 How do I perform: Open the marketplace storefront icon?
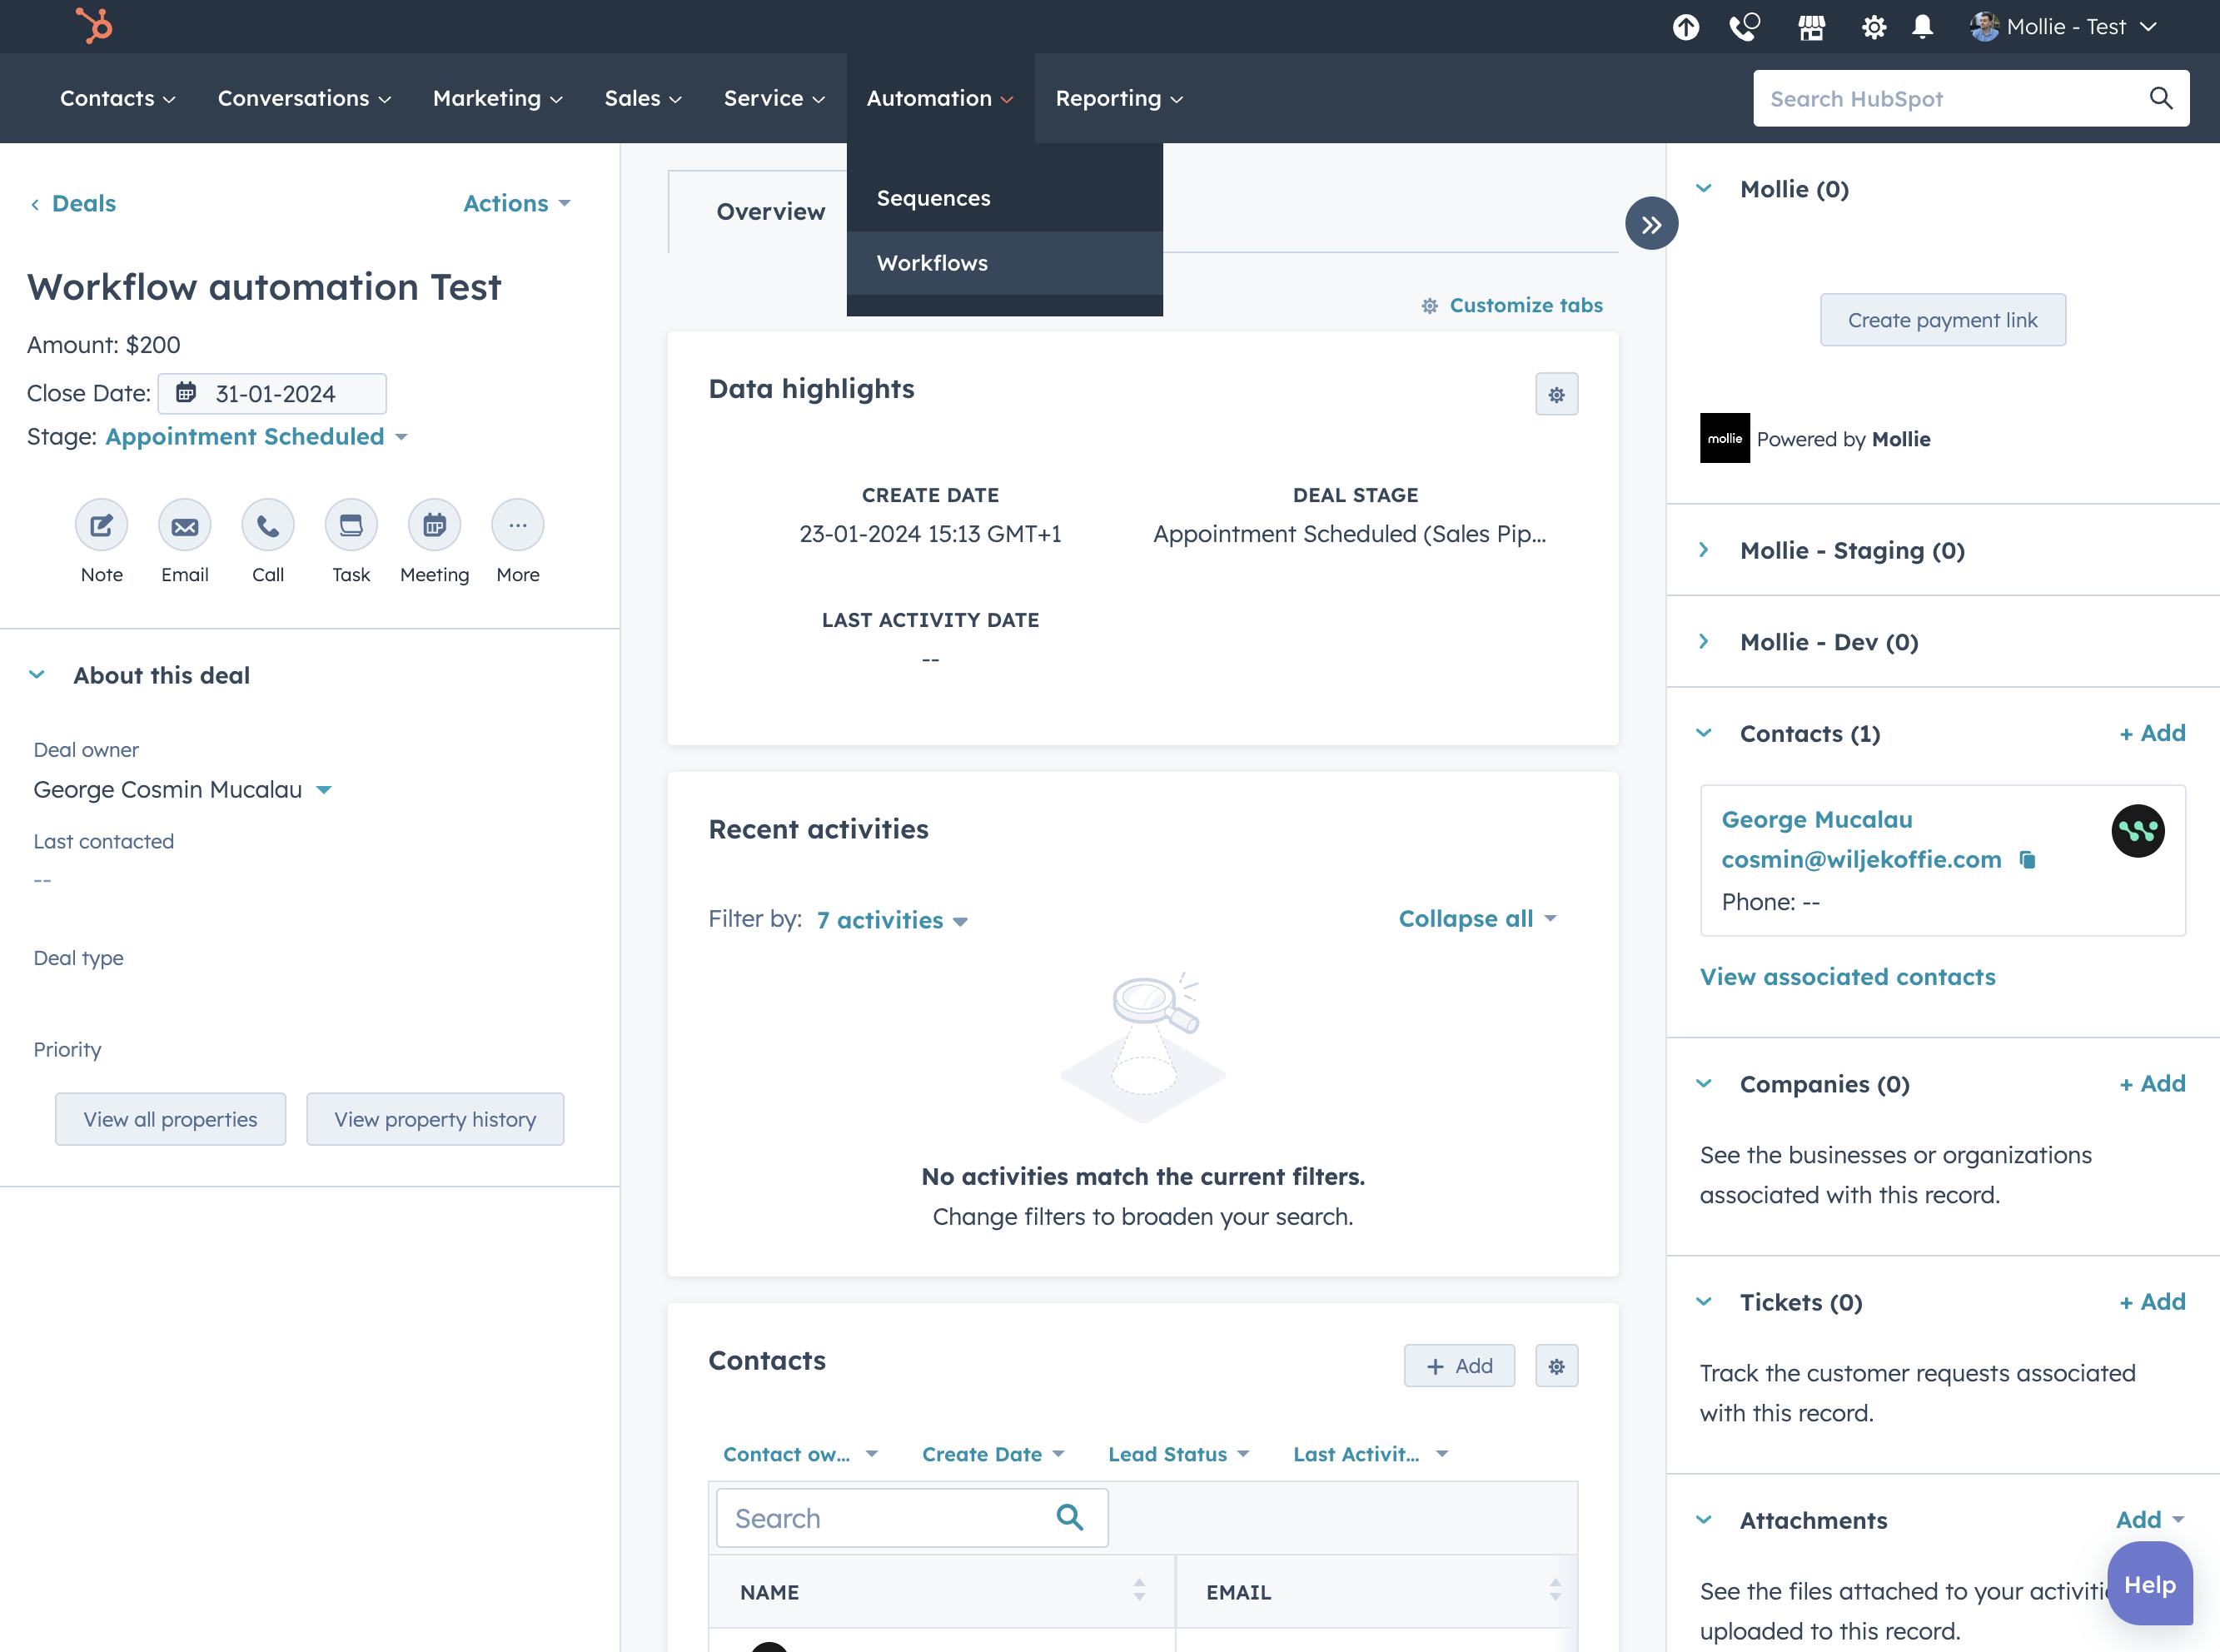[x=1811, y=27]
